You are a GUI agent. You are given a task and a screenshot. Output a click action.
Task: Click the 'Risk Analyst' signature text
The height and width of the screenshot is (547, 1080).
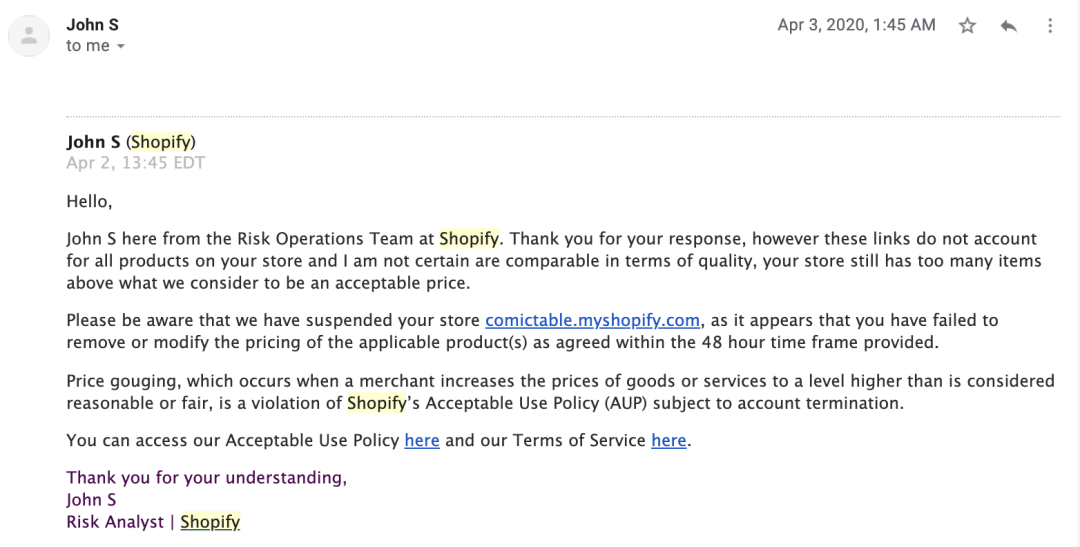click(115, 522)
